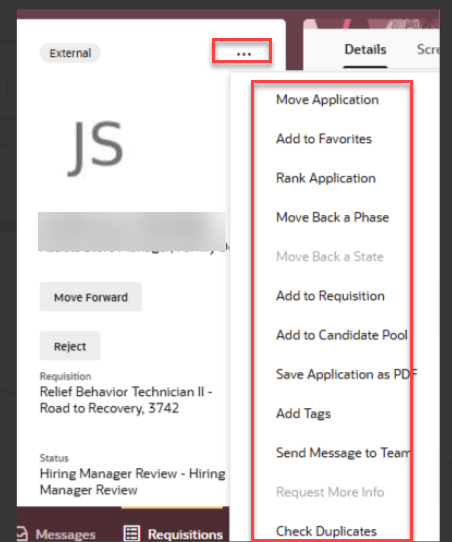Image resolution: width=452 pixels, height=542 pixels.
Task: Click Move Back a Phase
Action: [332, 217]
